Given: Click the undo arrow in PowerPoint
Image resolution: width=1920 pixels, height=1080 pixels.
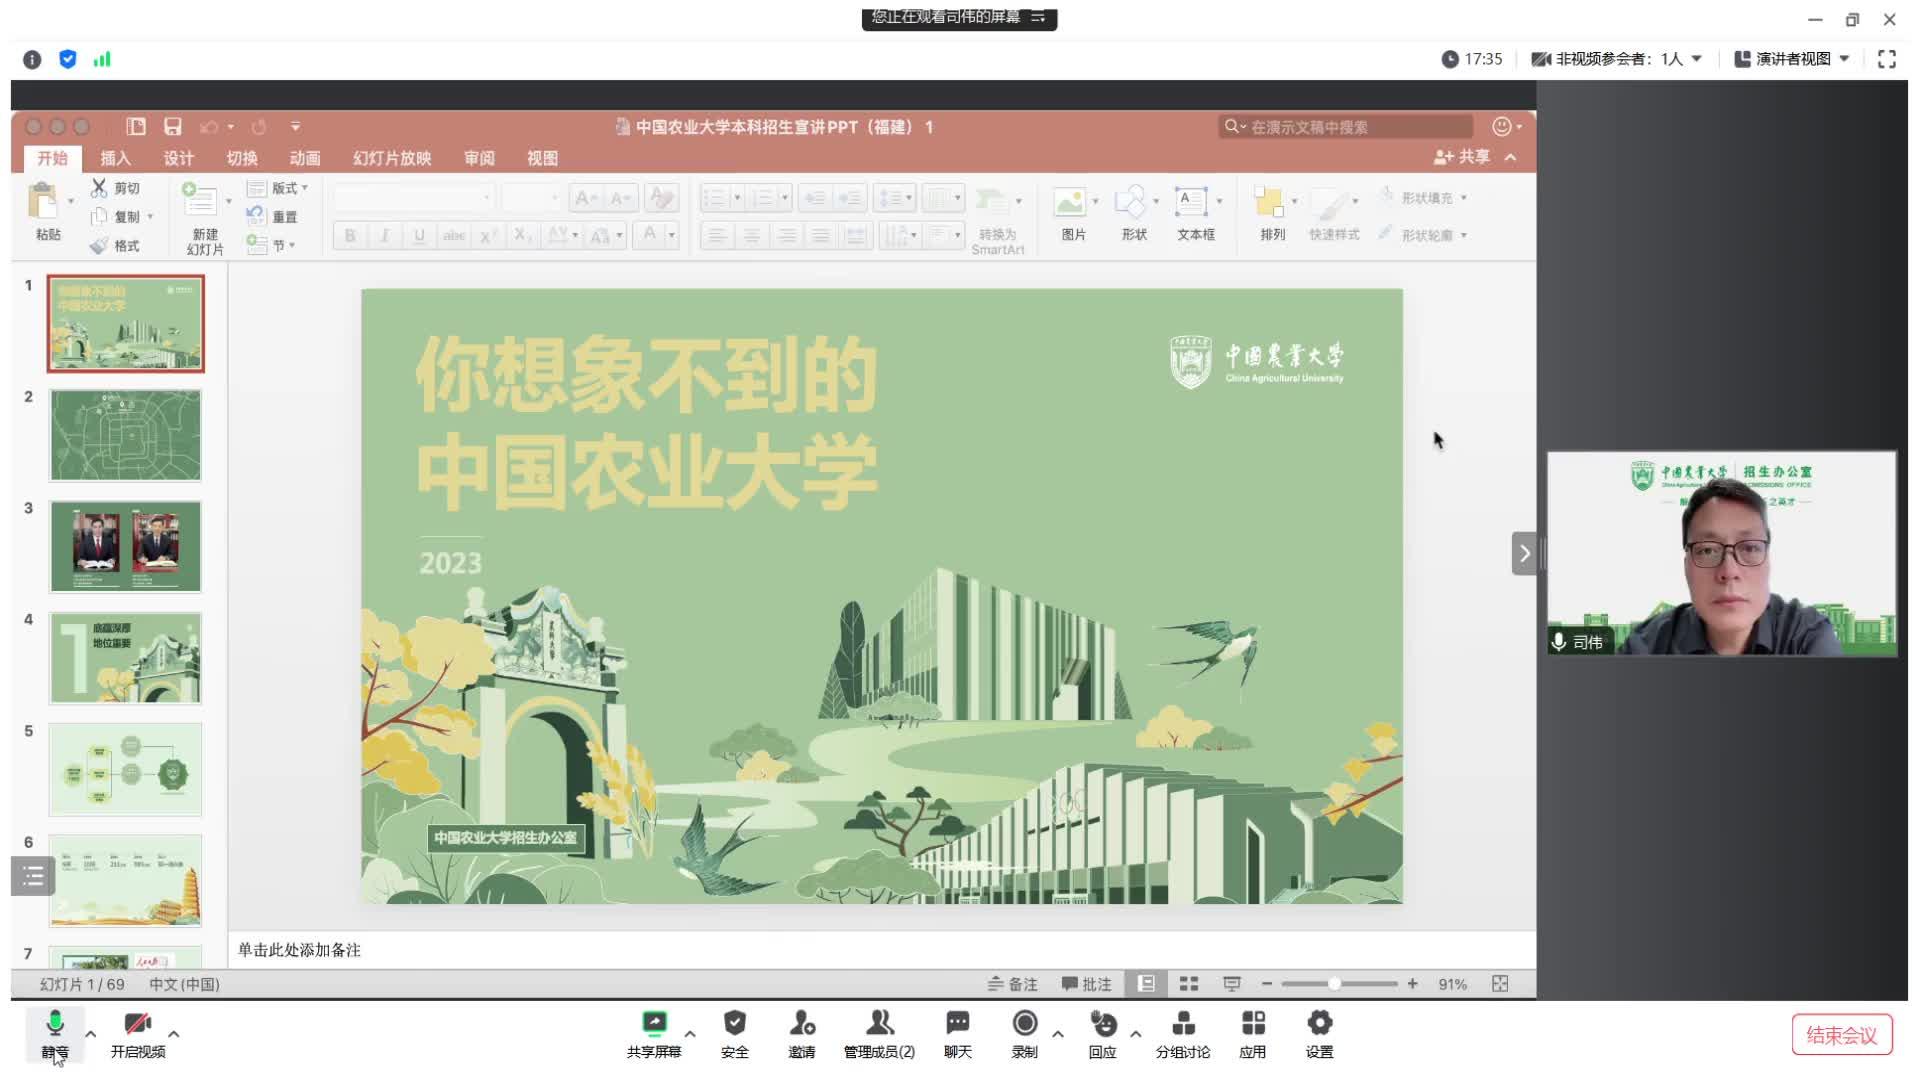Looking at the screenshot, I should 209,127.
